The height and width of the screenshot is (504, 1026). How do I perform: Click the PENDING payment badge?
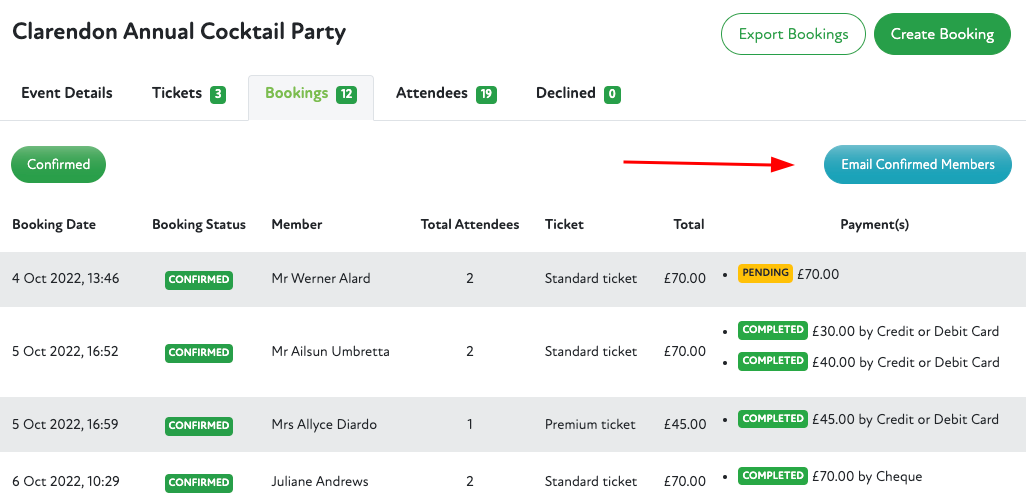(x=765, y=273)
